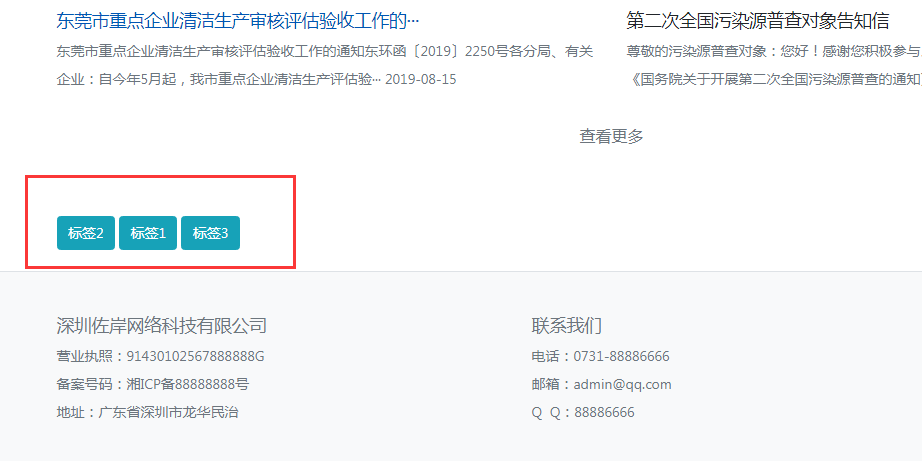Click the QQ number 88886666
Viewport: 922px width, 461px height.
point(604,412)
